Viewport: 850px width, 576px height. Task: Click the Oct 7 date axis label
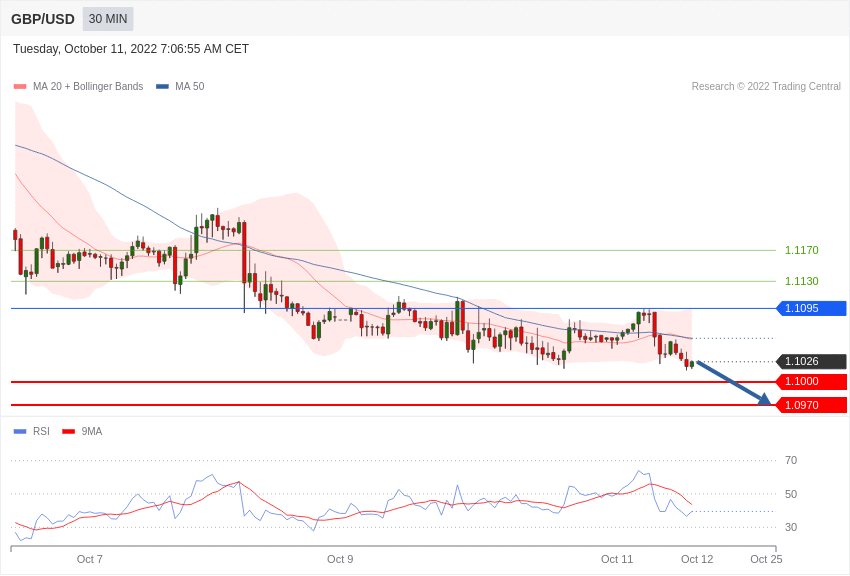(89, 559)
